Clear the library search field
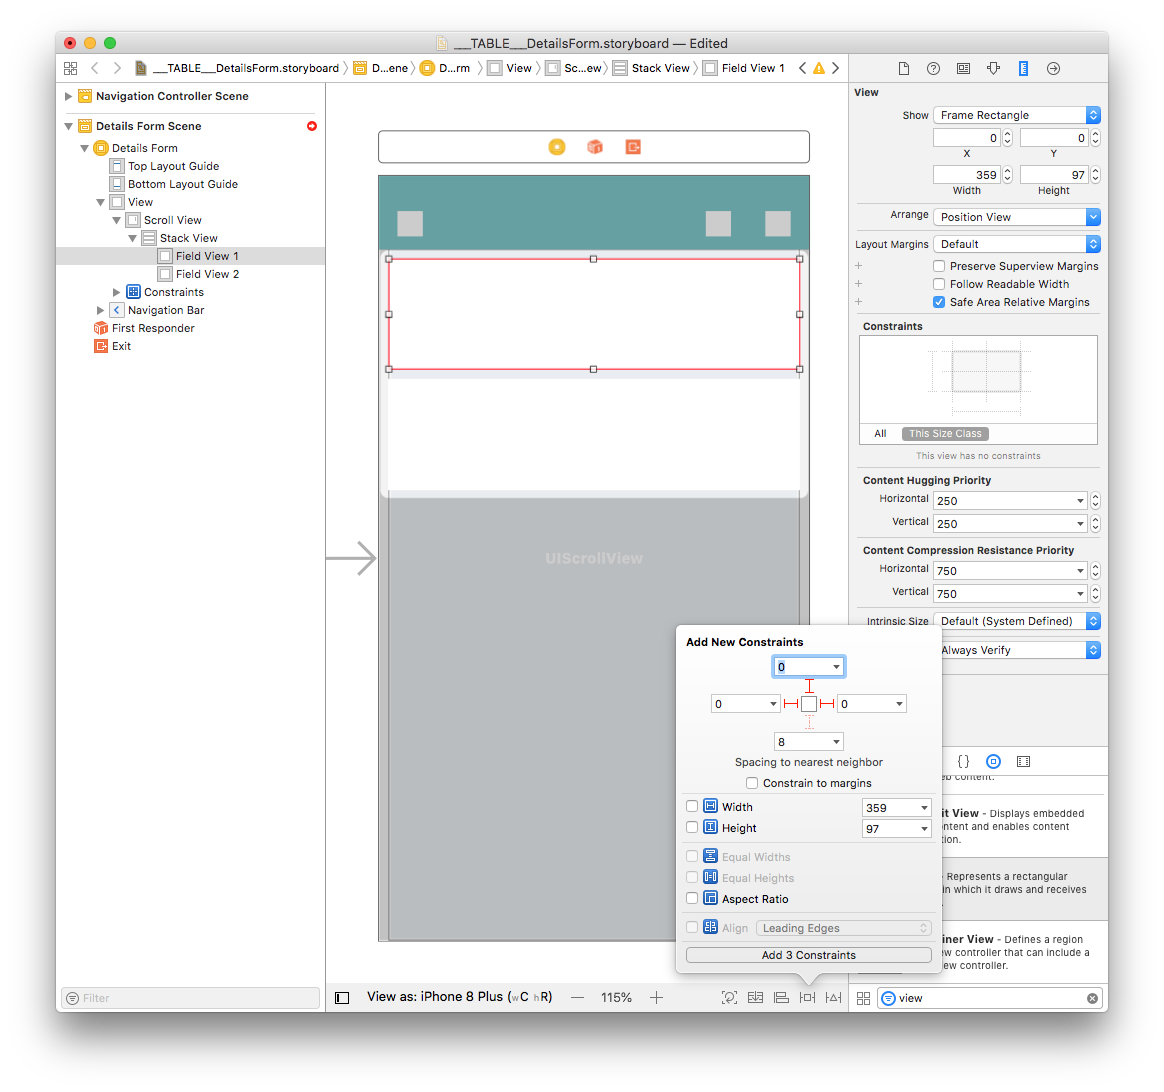Image resolution: width=1164 pixels, height=1092 pixels. pos(1092,998)
